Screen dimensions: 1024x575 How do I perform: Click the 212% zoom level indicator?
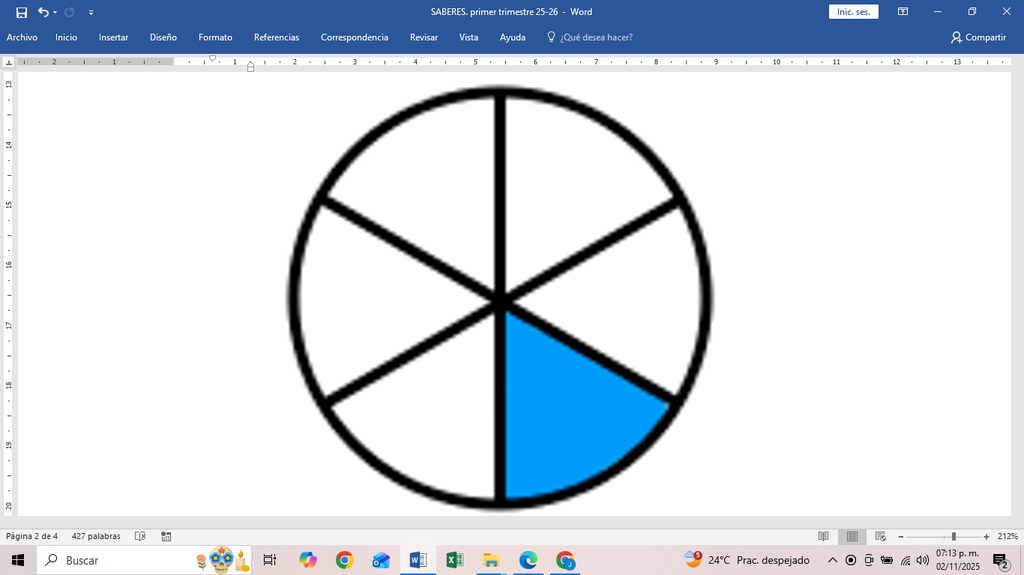point(1008,536)
